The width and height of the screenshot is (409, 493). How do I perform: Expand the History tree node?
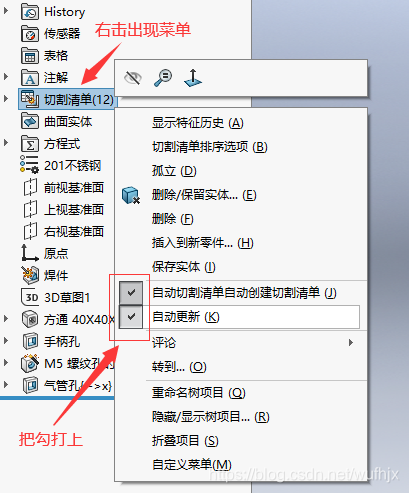tap(6, 11)
